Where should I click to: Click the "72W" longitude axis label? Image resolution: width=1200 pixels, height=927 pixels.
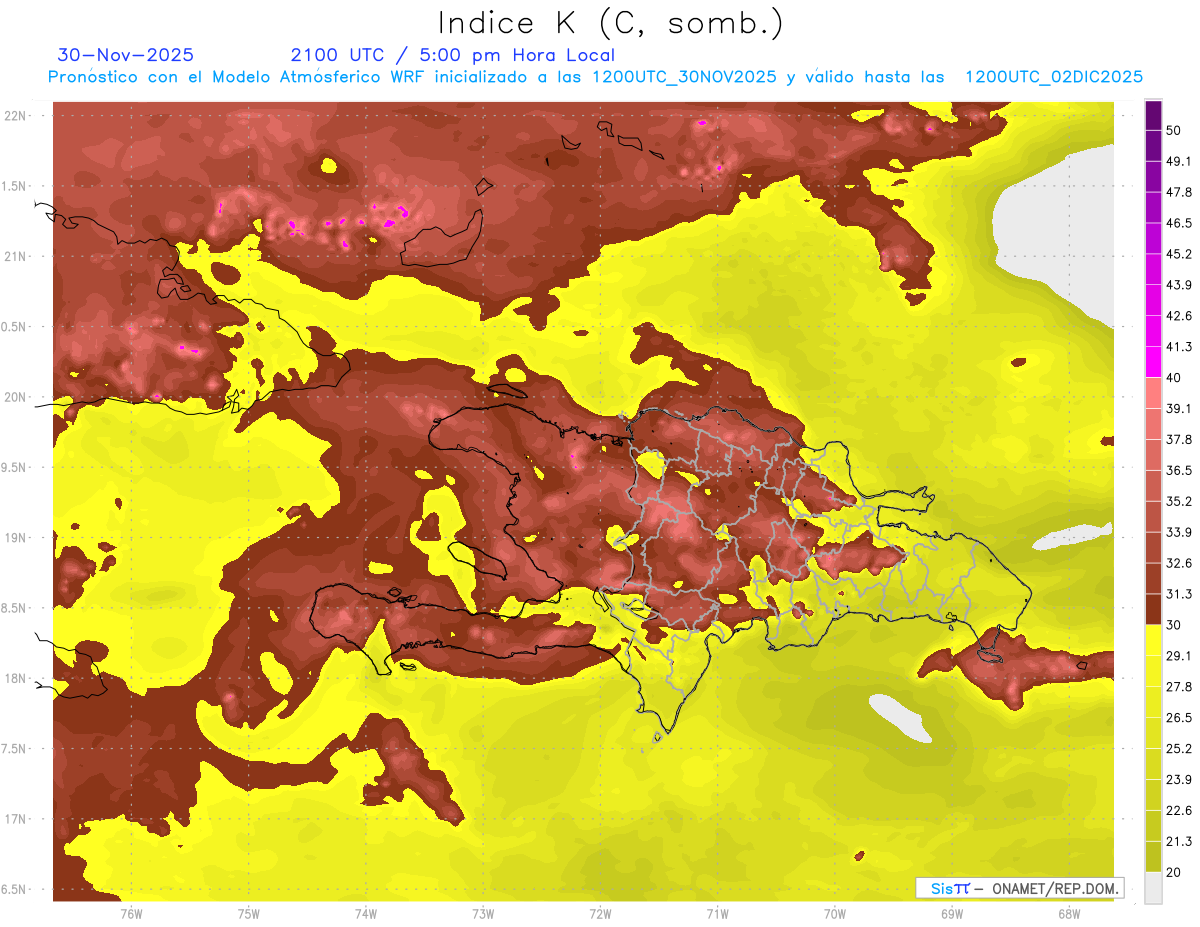click(600, 914)
